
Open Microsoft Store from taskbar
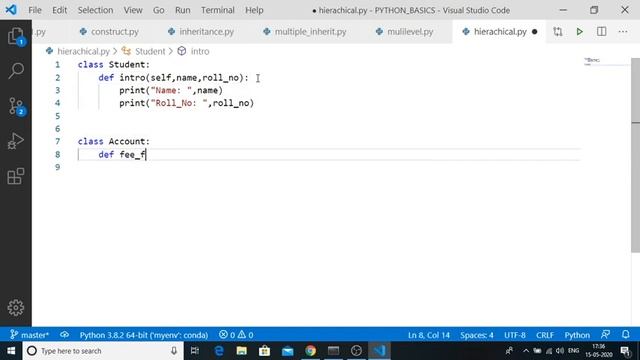pyautogui.click(x=264, y=351)
